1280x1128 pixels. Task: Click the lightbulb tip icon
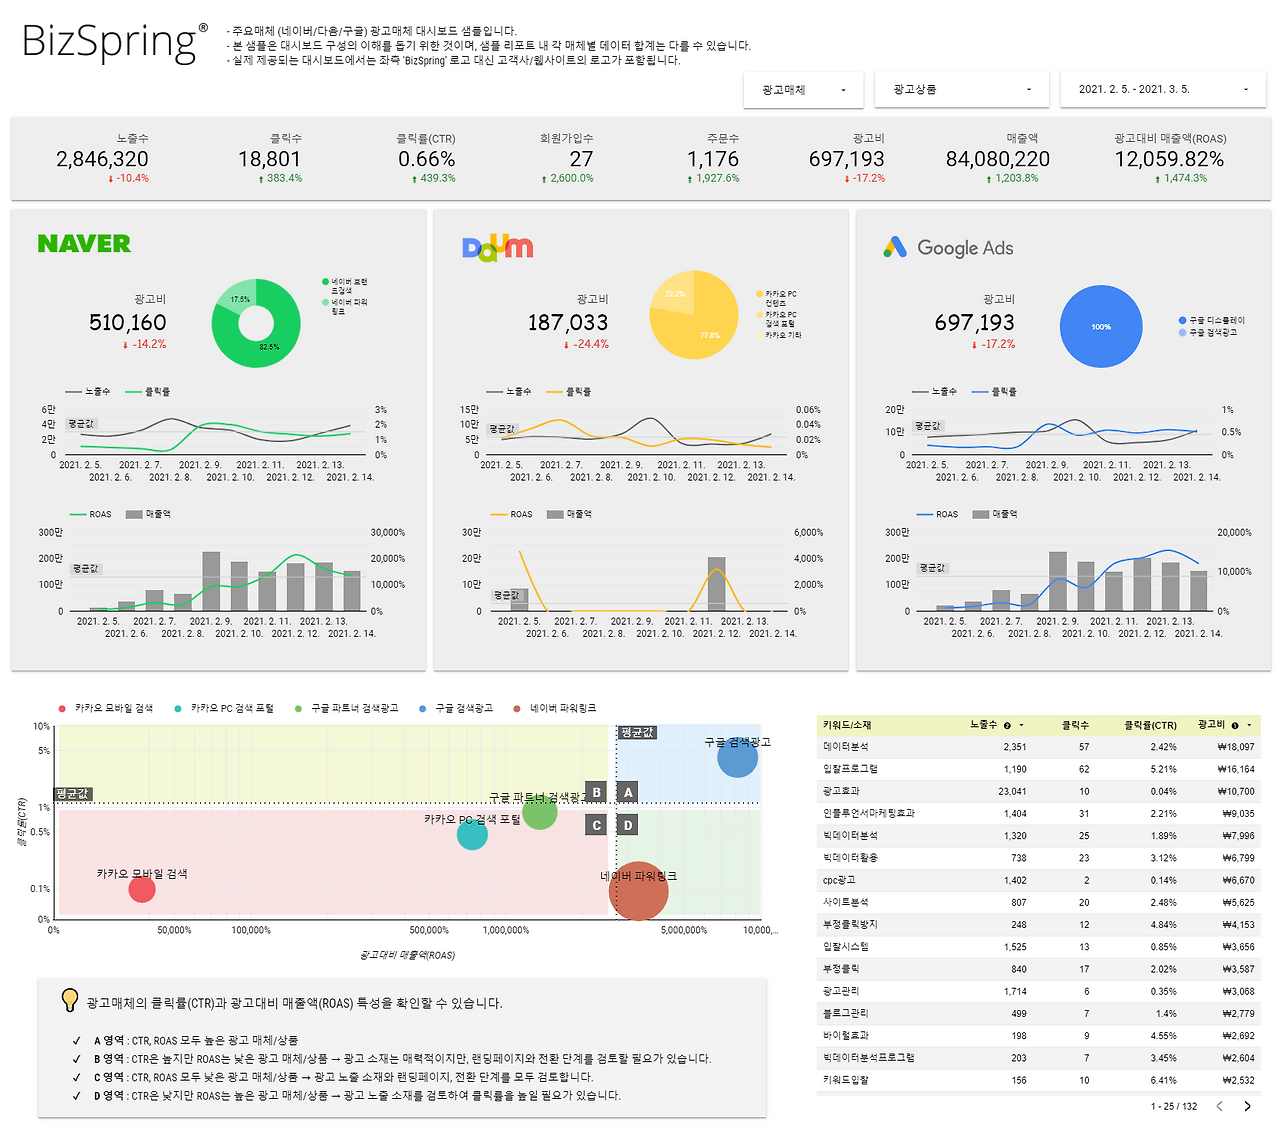tap(69, 999)
